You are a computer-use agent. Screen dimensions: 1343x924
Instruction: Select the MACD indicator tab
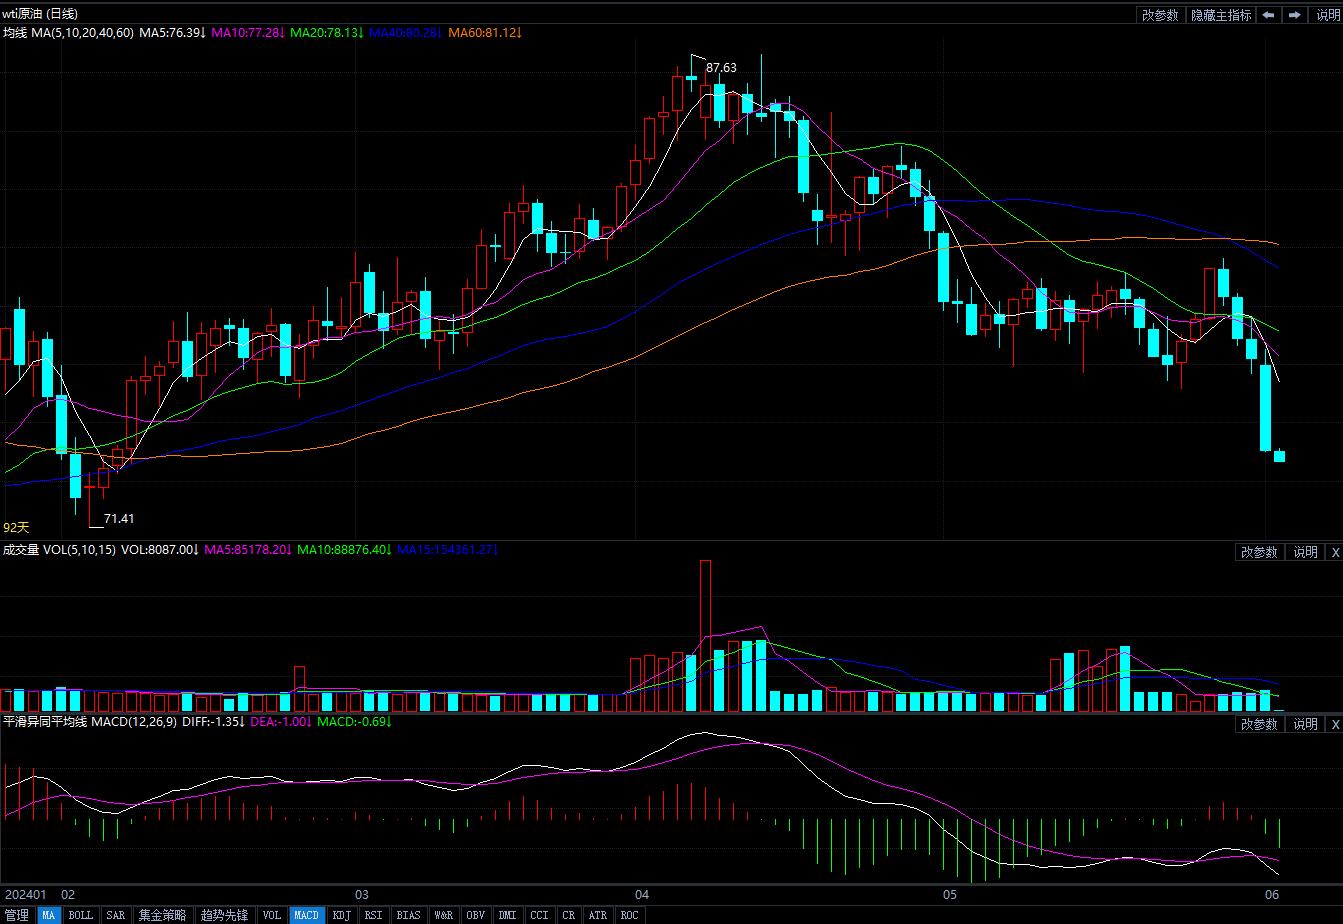point(307,915)
